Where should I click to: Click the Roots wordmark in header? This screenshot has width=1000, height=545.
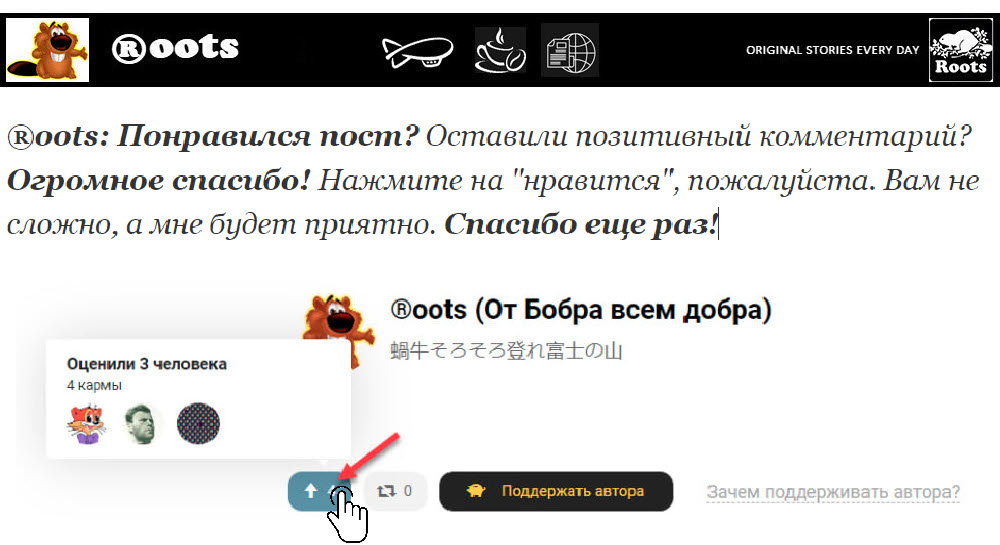[175, 48]
